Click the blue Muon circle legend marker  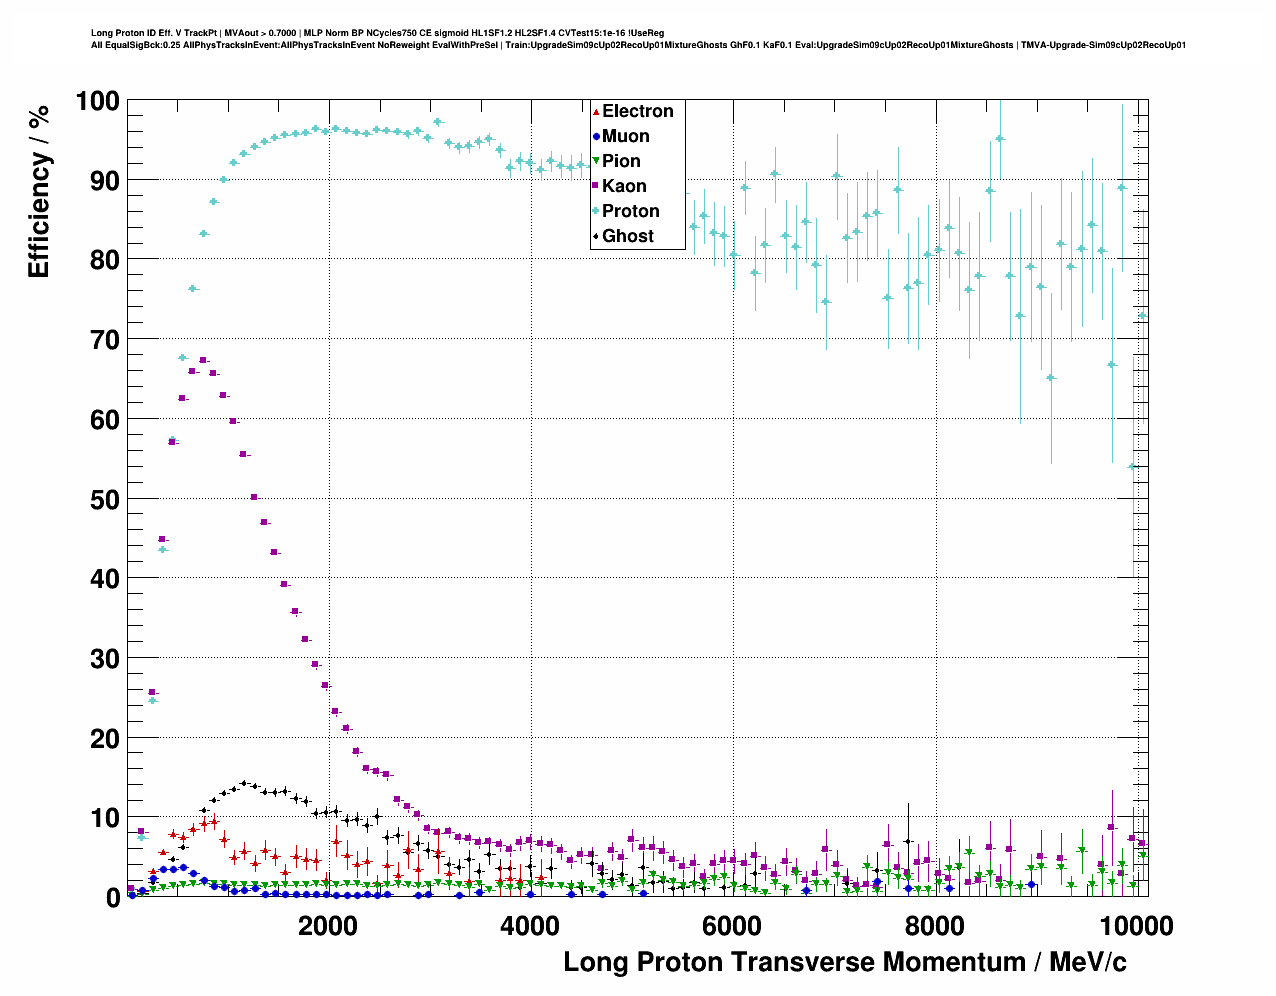596,136
